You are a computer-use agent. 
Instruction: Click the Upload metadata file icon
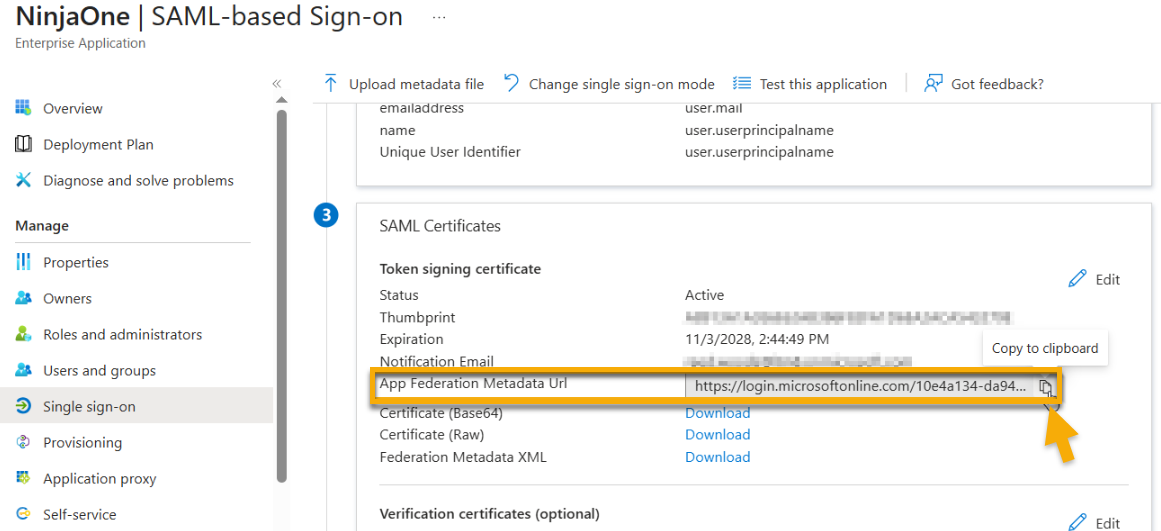coord(331,84)
